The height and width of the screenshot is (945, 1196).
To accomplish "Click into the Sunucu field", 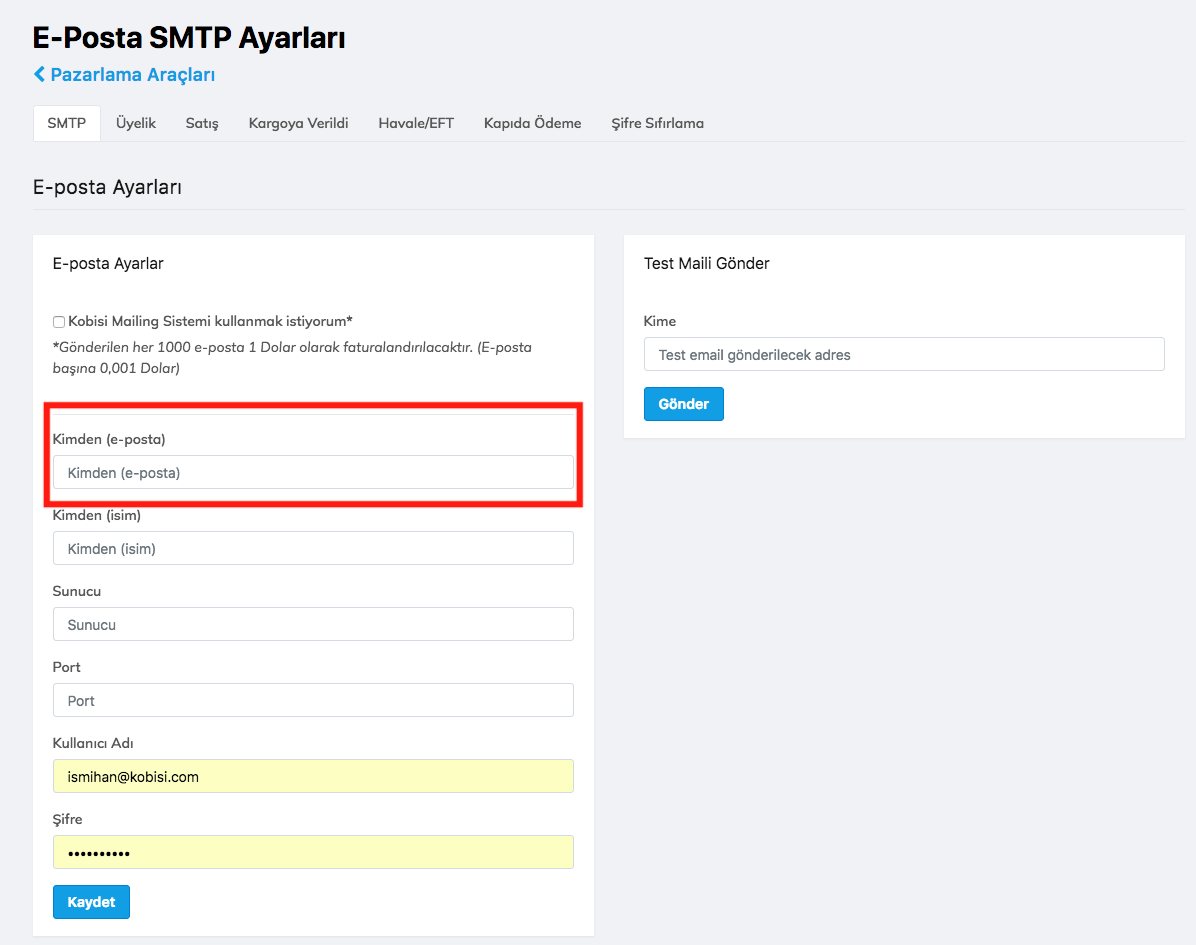I will pos(313,624).
